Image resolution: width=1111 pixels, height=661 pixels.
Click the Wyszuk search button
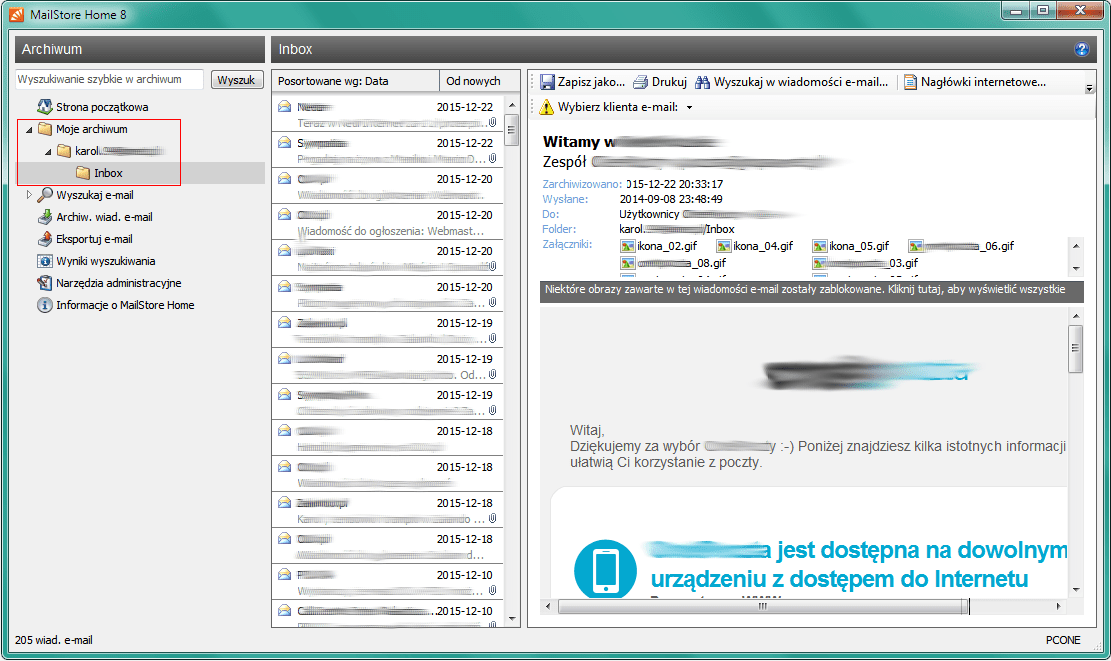(x=237, y=80)
